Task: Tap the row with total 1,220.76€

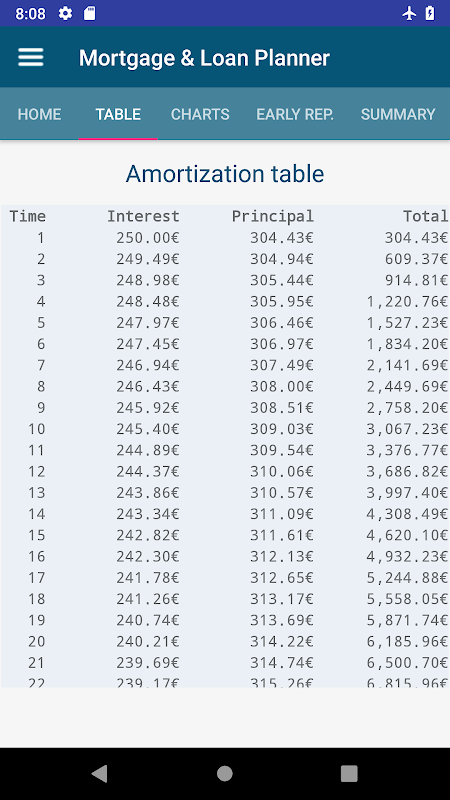Action: (225, 302)
